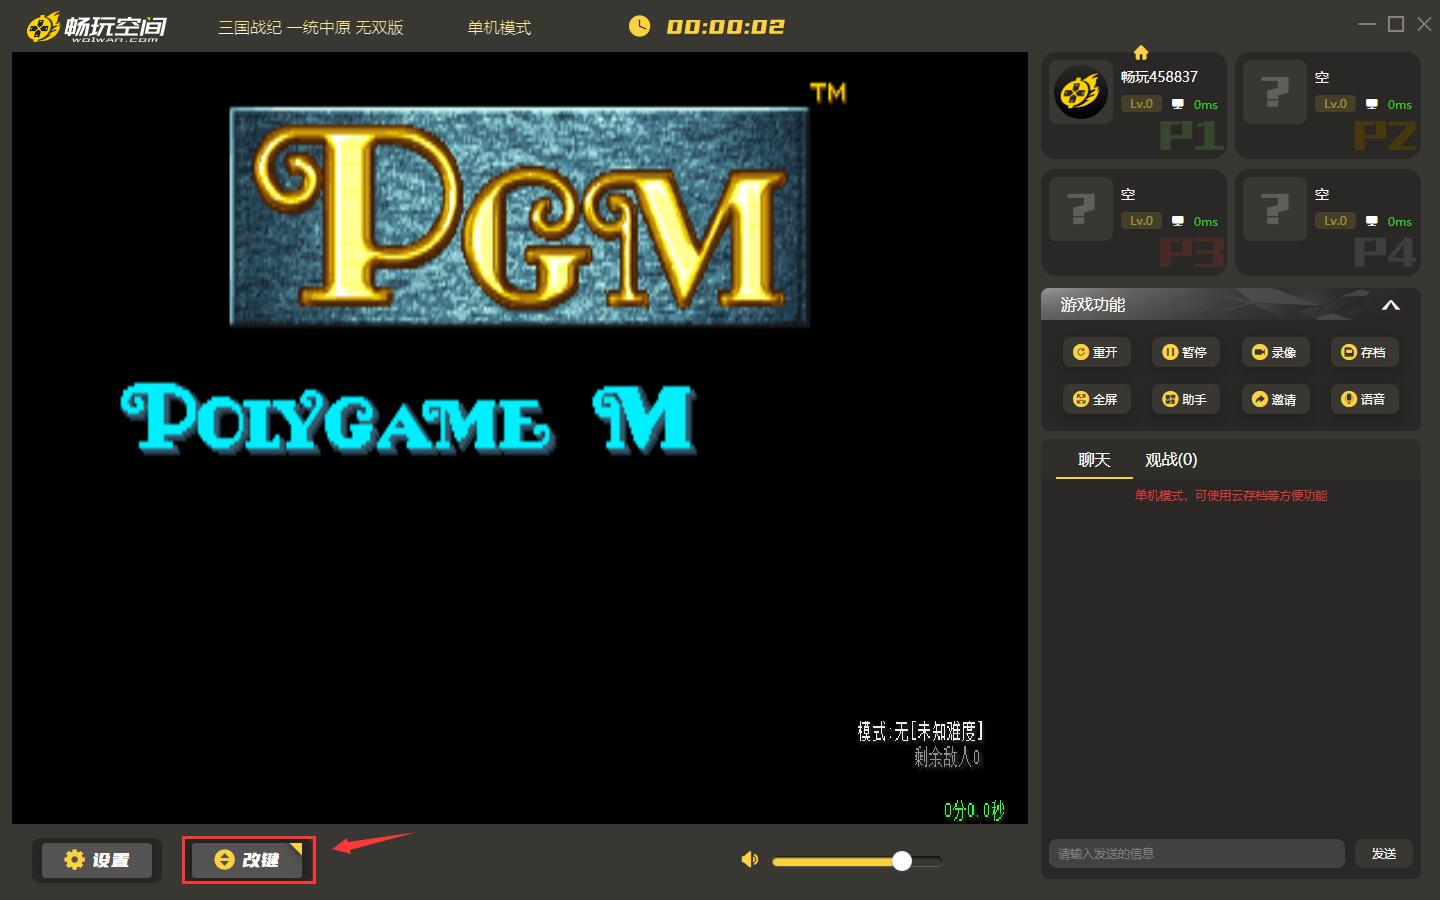Image resolution: width=1440 pixels, height=900 pixels.
Task: Save game state with 存档
Action: point(1364,352)
